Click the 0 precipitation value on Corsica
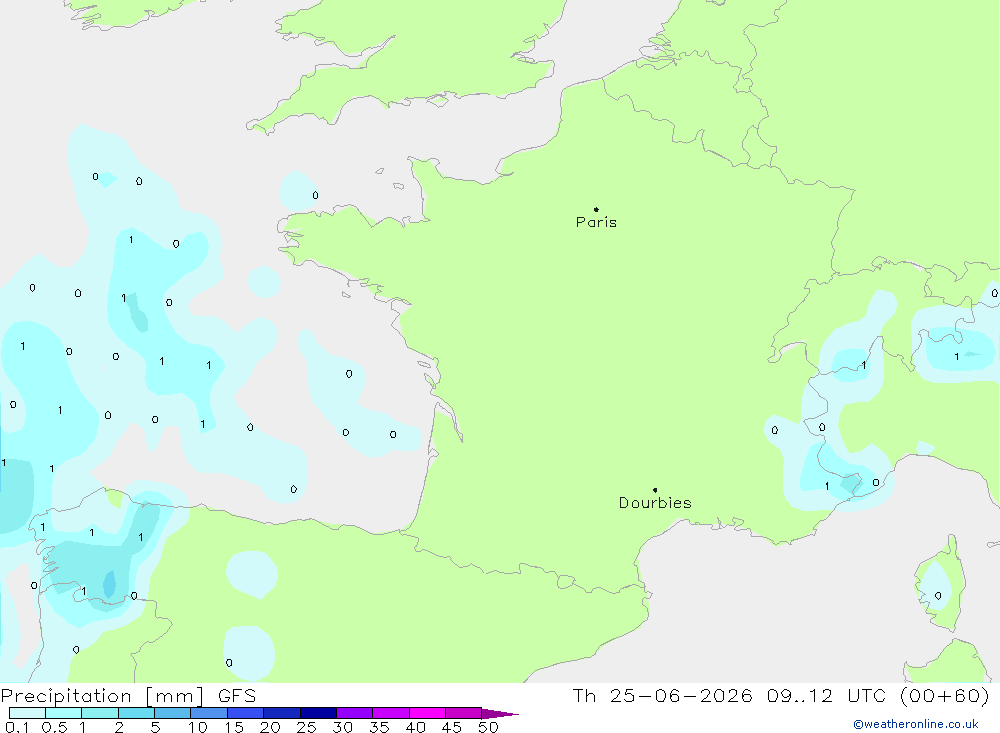The height and width of the screenshot is (733, 1000). click(x=938, y=596)
